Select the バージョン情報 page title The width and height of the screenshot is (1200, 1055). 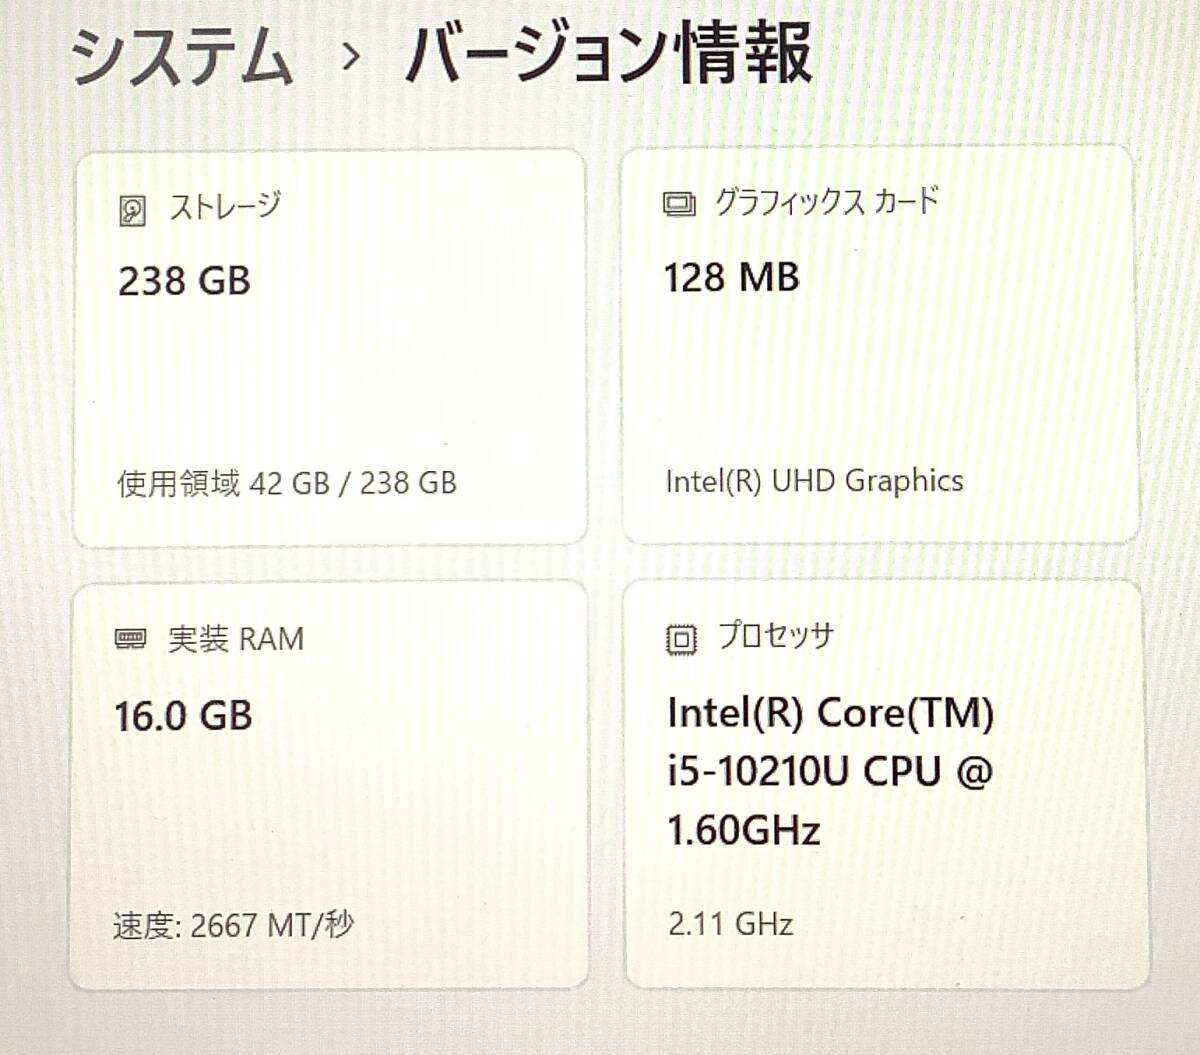tap(610, 57)
